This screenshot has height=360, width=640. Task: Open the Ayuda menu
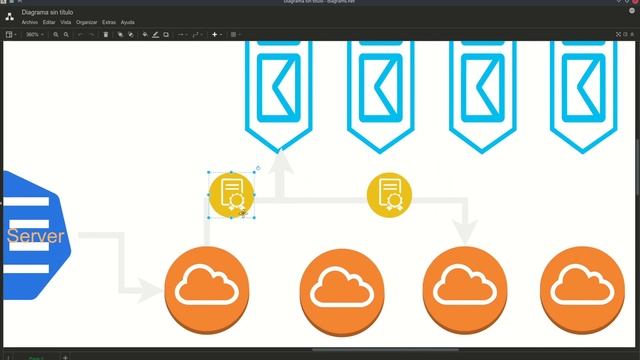(128, 22)
